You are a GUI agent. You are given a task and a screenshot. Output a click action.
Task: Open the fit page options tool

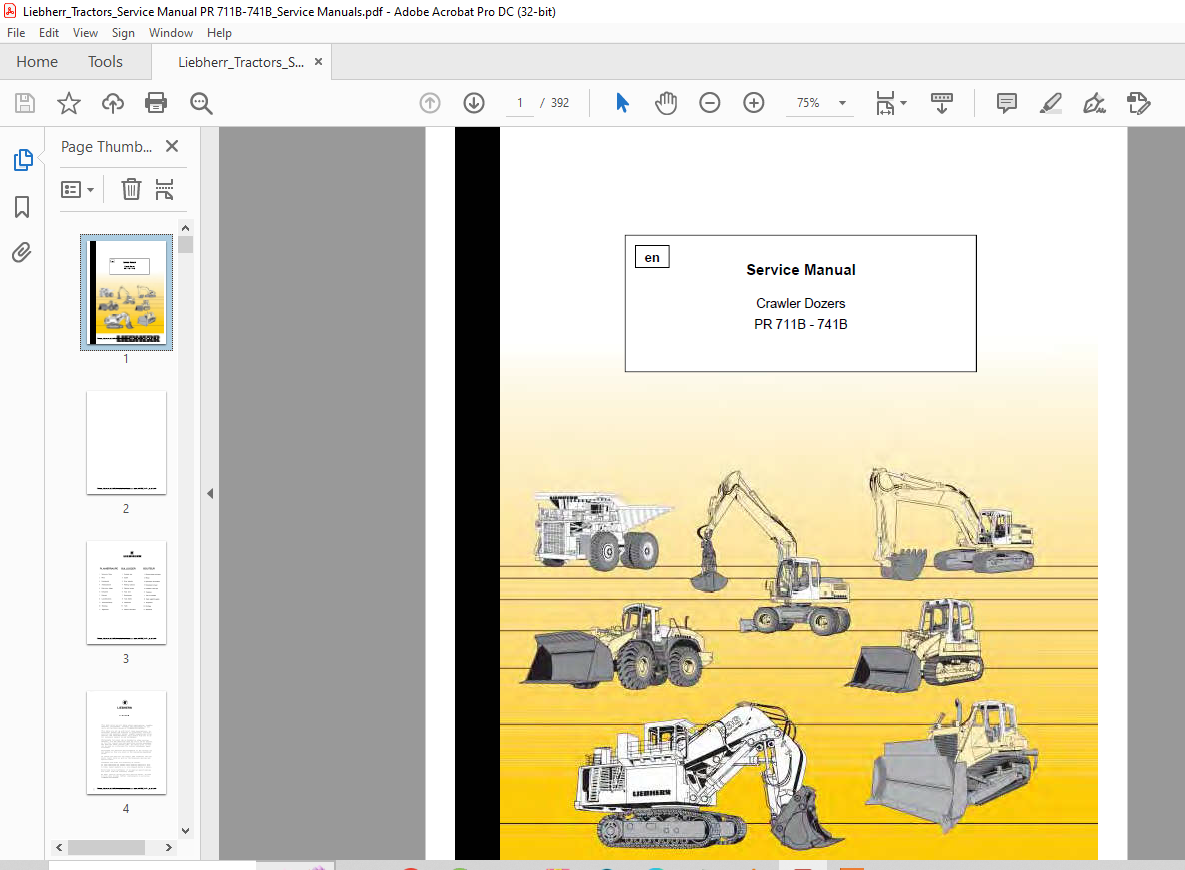(x=890, y=103)
